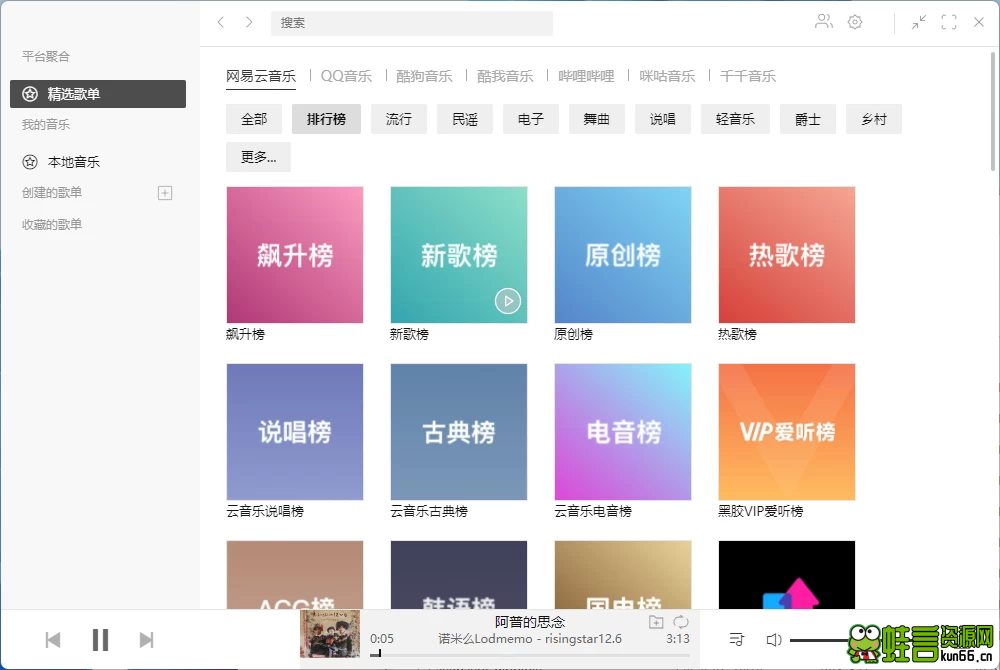Switch to fullscreen via the expand icon
The height and width of the screenshot is (670, 1000).
click(948, 21)
